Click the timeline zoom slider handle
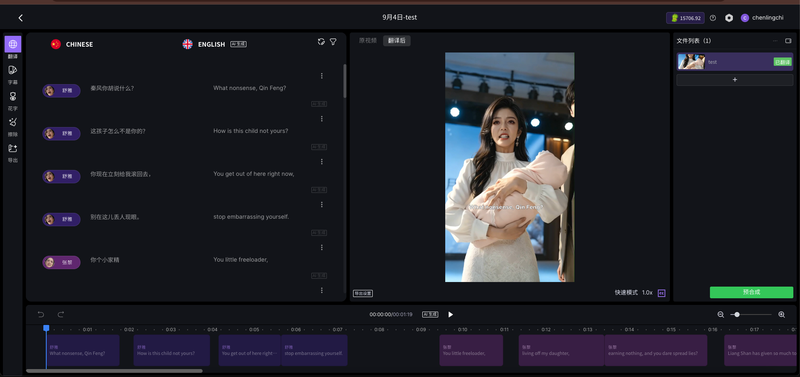The height and width of the screenshot is (377, 800). (x=737, y=315)
